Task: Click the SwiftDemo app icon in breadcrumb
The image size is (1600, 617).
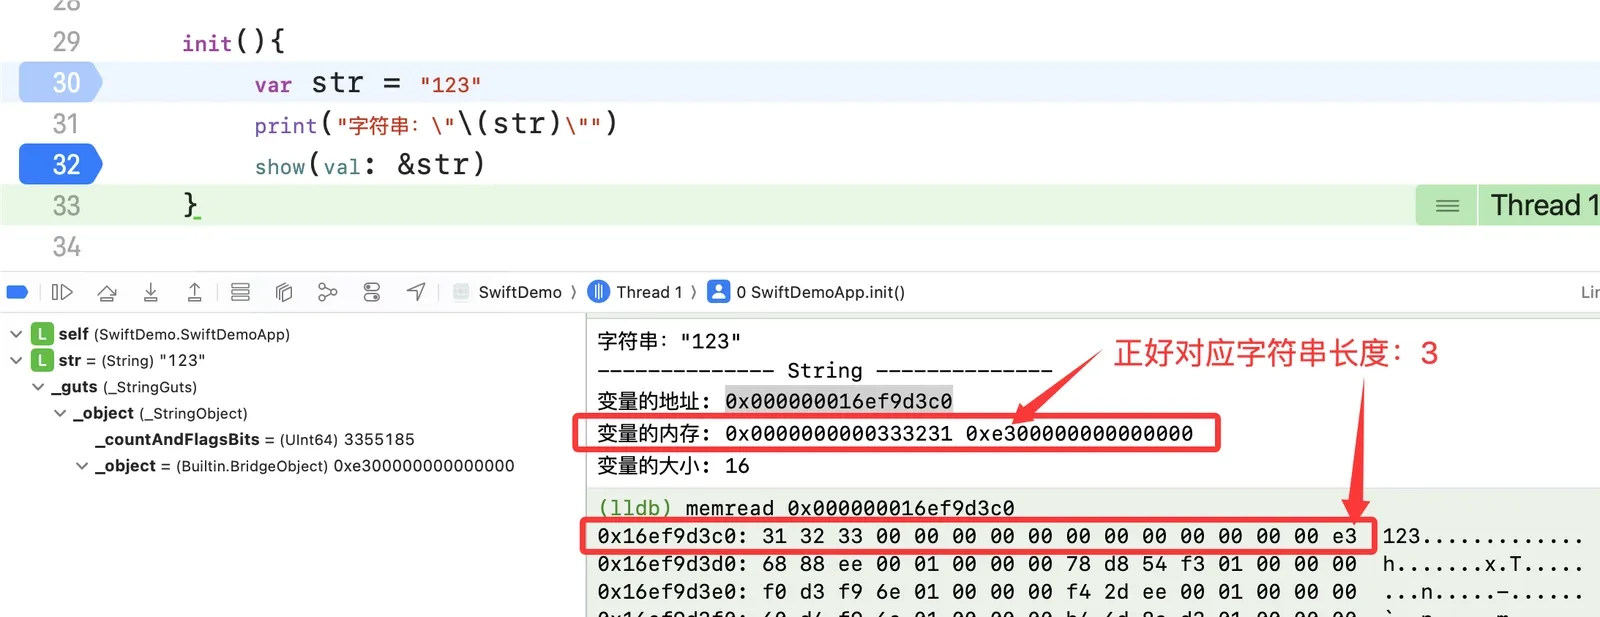Action: (461, 292)
